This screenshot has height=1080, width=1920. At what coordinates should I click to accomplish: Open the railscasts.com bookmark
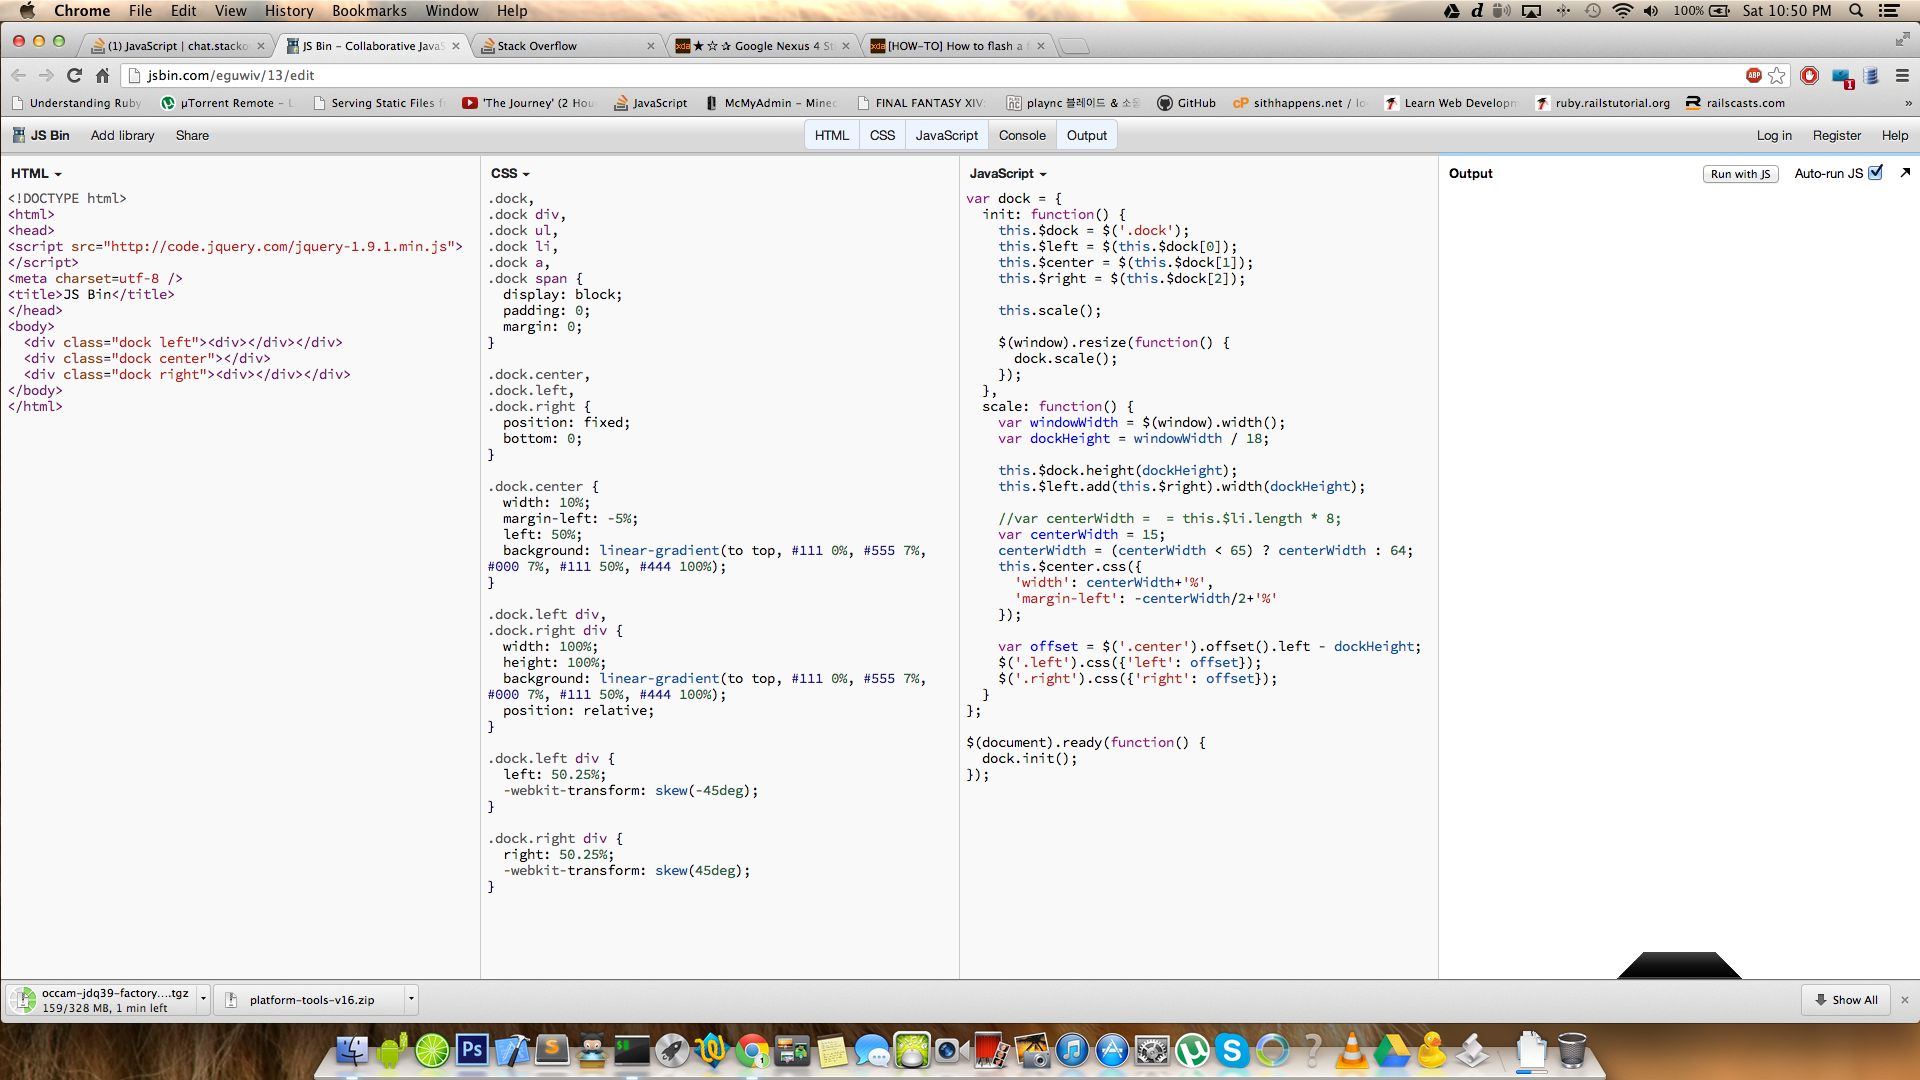1735,103
